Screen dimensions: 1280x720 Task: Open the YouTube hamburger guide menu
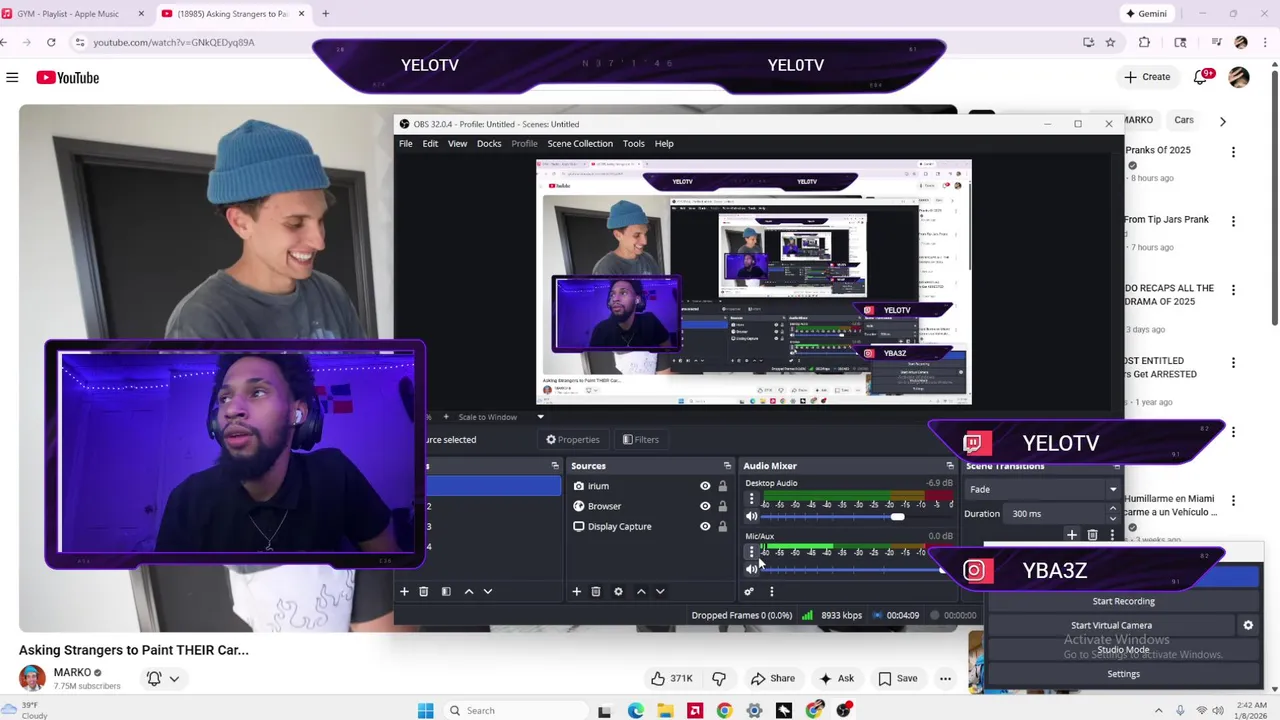(12, 77)
